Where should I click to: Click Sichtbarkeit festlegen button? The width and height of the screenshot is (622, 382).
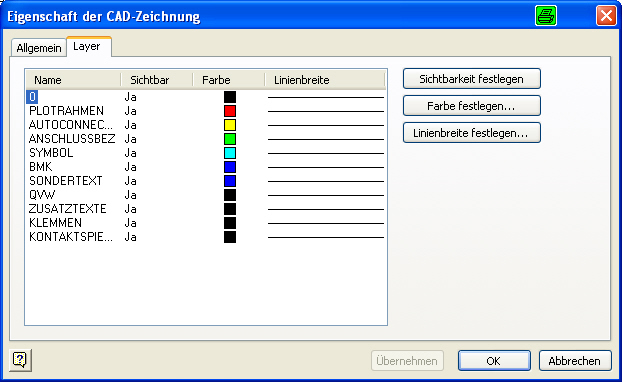click(x=471, y=79)
